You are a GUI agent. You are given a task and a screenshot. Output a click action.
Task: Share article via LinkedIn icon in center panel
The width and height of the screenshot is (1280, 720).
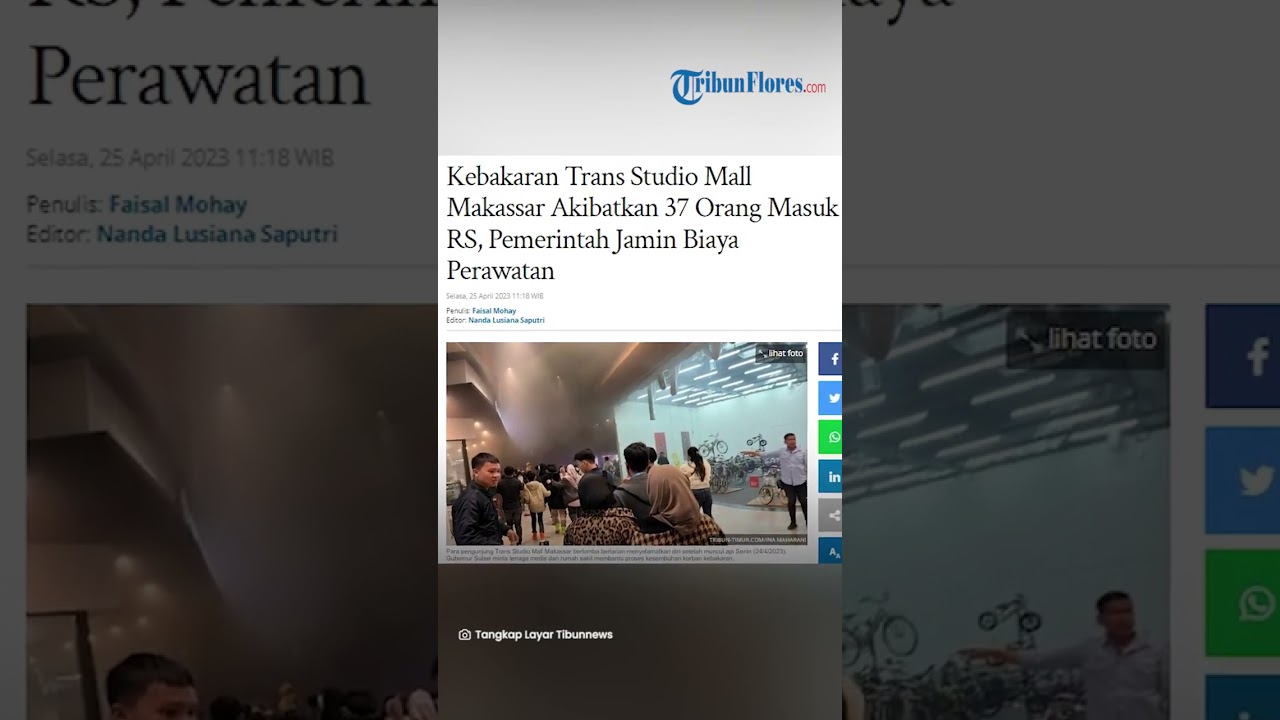click(830, 476)
